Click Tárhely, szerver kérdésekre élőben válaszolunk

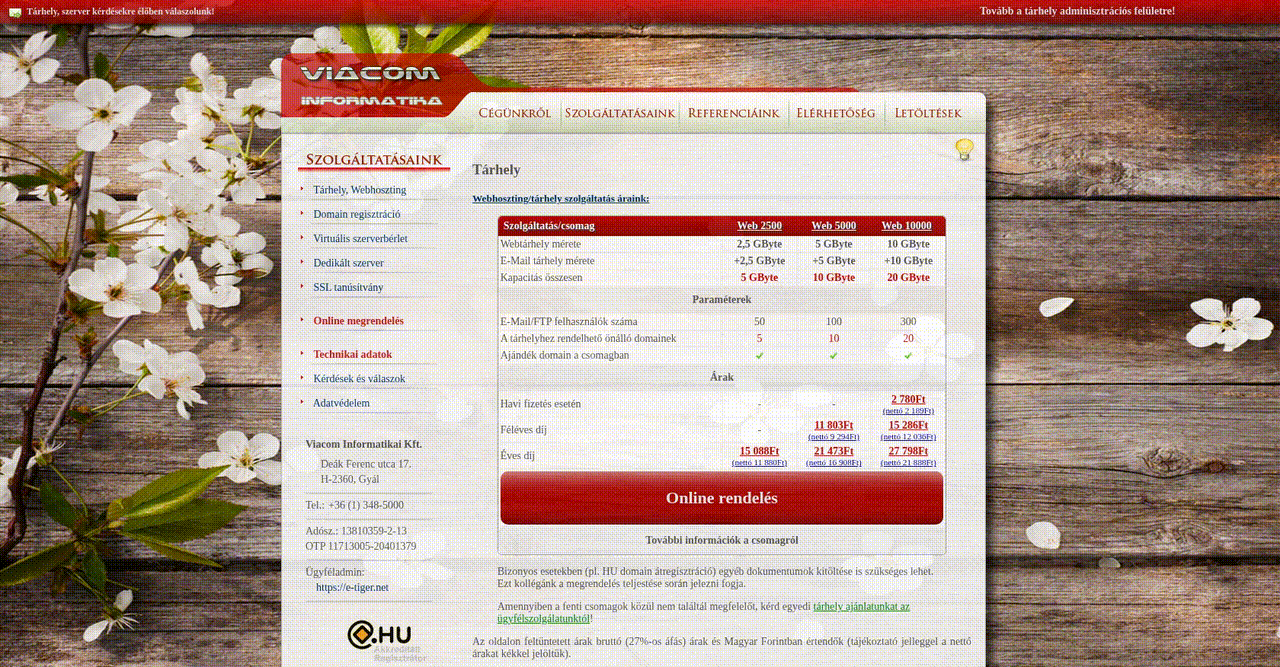(120, 12)
